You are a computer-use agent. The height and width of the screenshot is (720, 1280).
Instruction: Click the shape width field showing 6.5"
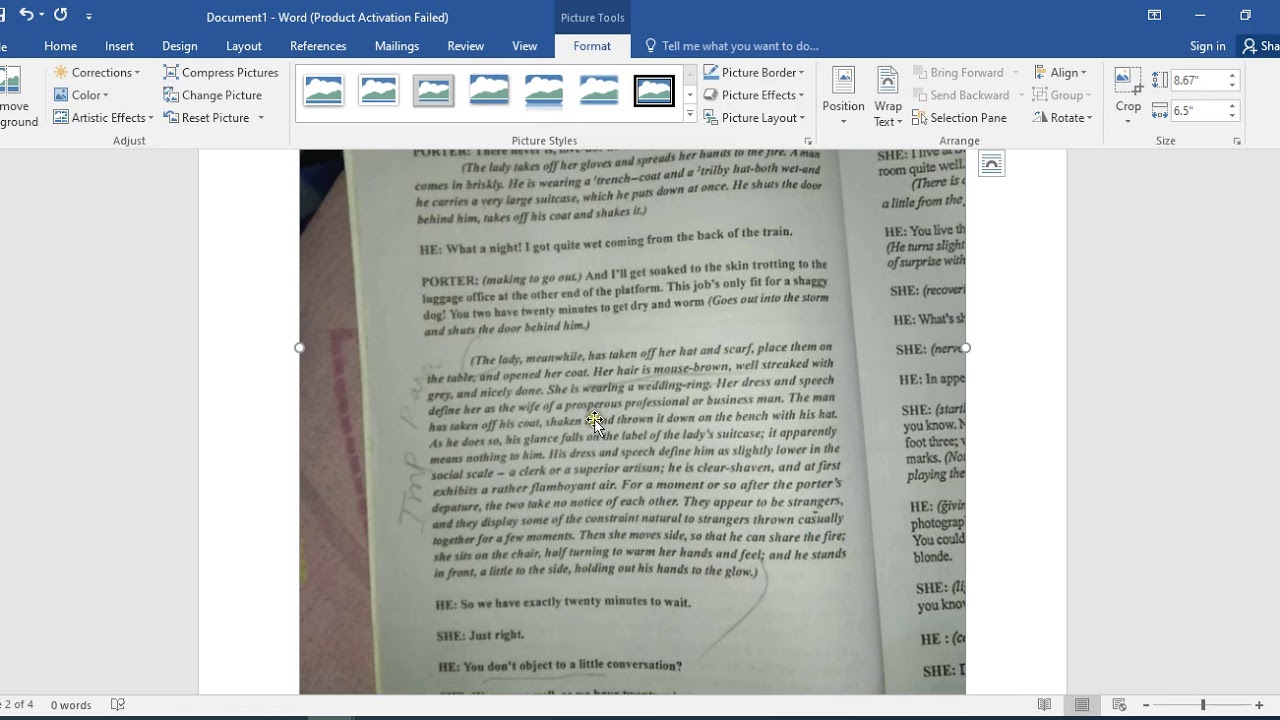pyautogui.click(x=1198, y=110)
